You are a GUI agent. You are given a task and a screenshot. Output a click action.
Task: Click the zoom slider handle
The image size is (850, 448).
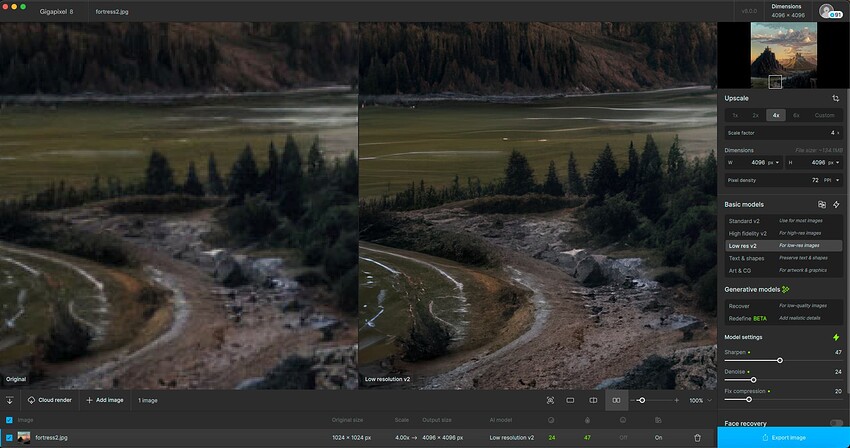click(642, 400)
